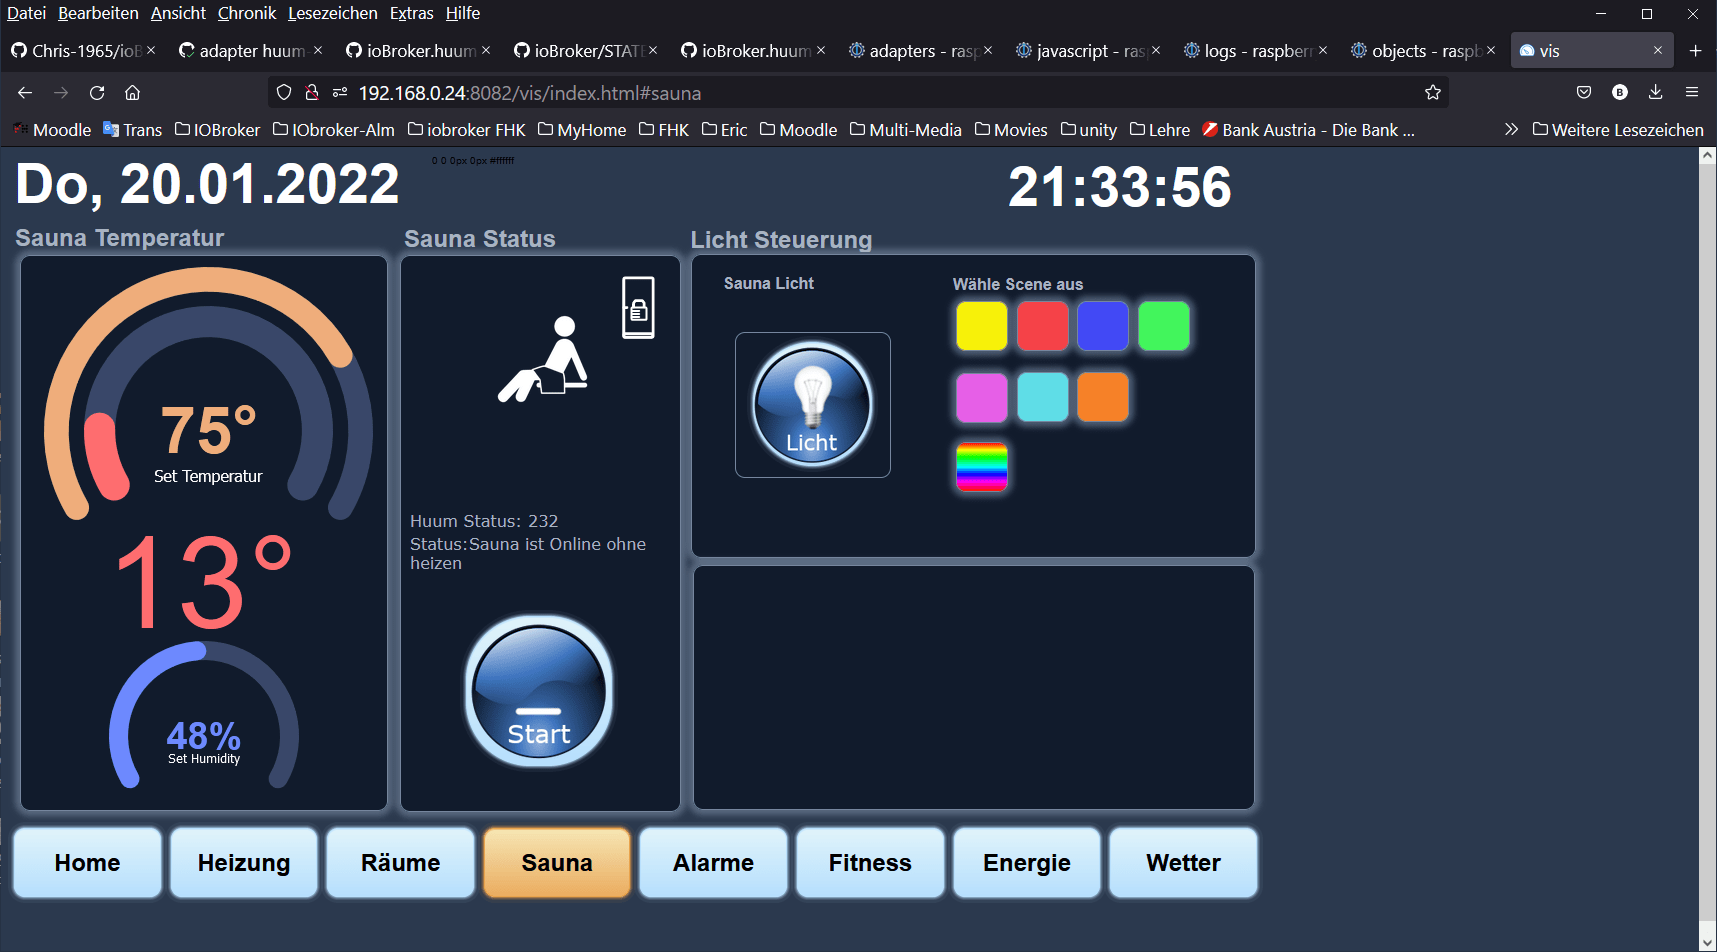
Task: Open the Ansicht menu
Action: [x=178, y=13]
